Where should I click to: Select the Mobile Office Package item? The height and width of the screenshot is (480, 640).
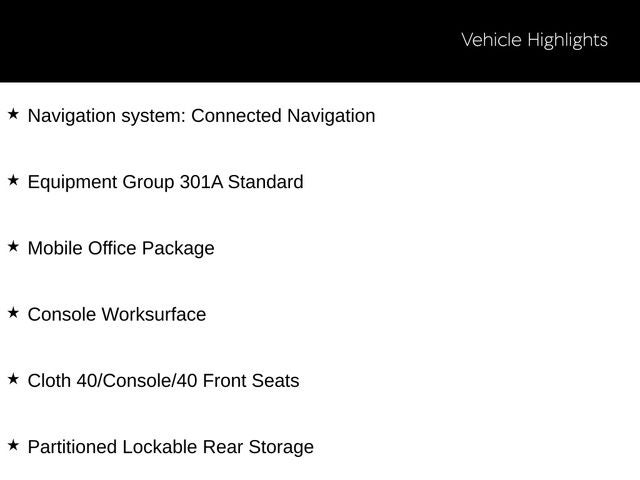click(121, 249)
